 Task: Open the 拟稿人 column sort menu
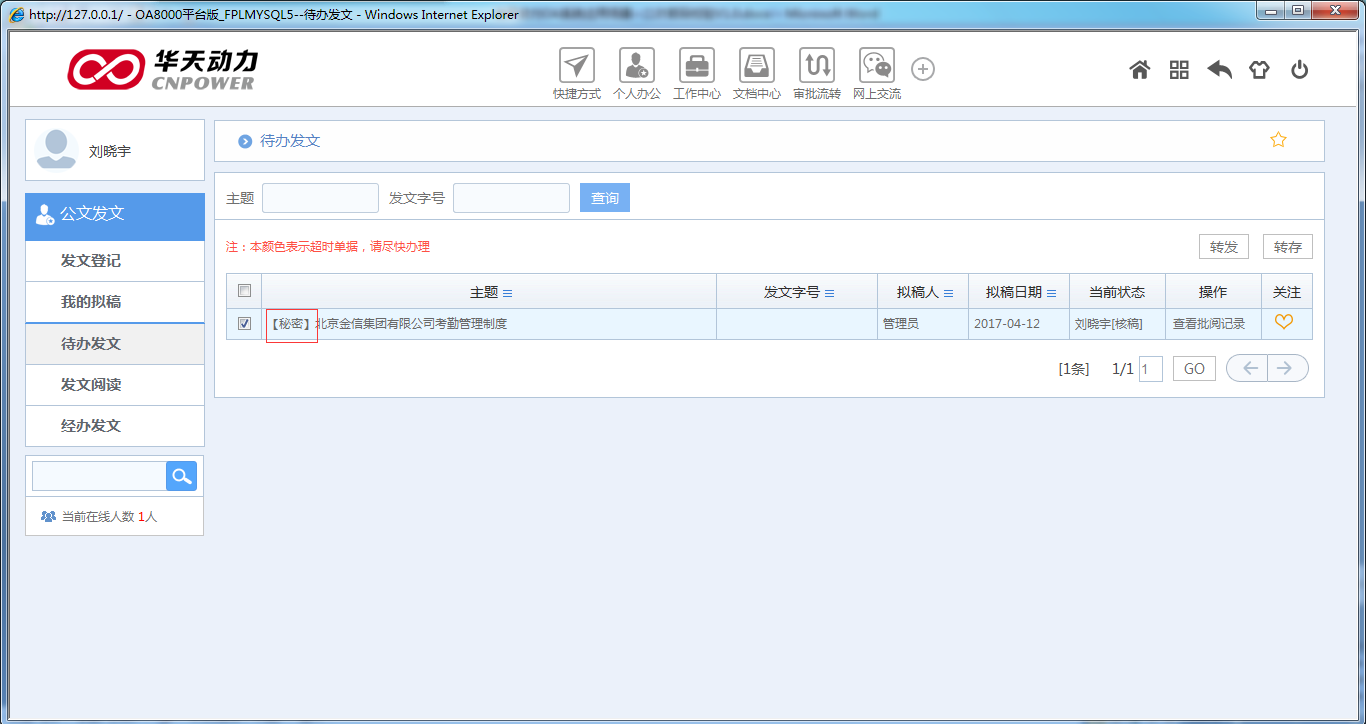click(948, 292)
